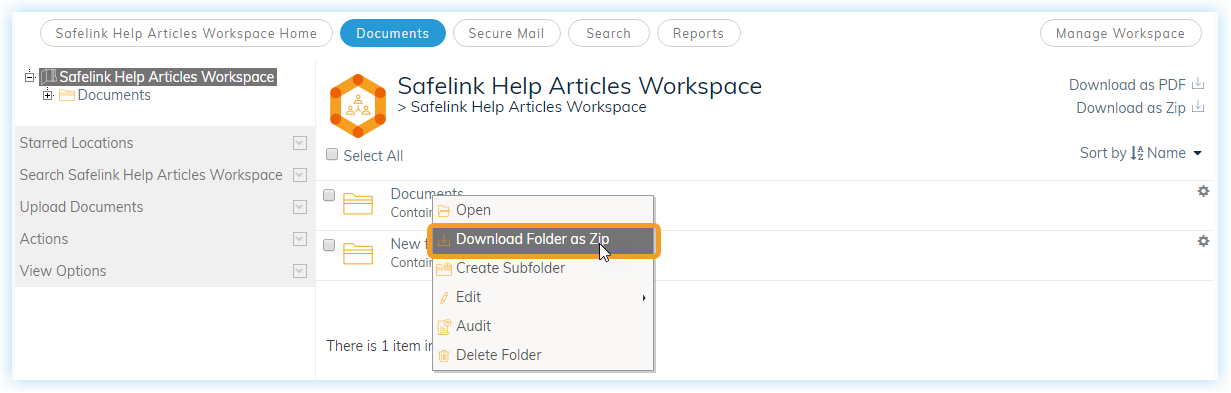1231x393 pixels.
Task: Choose Audit from the context menu
Action: coord(543,326)
